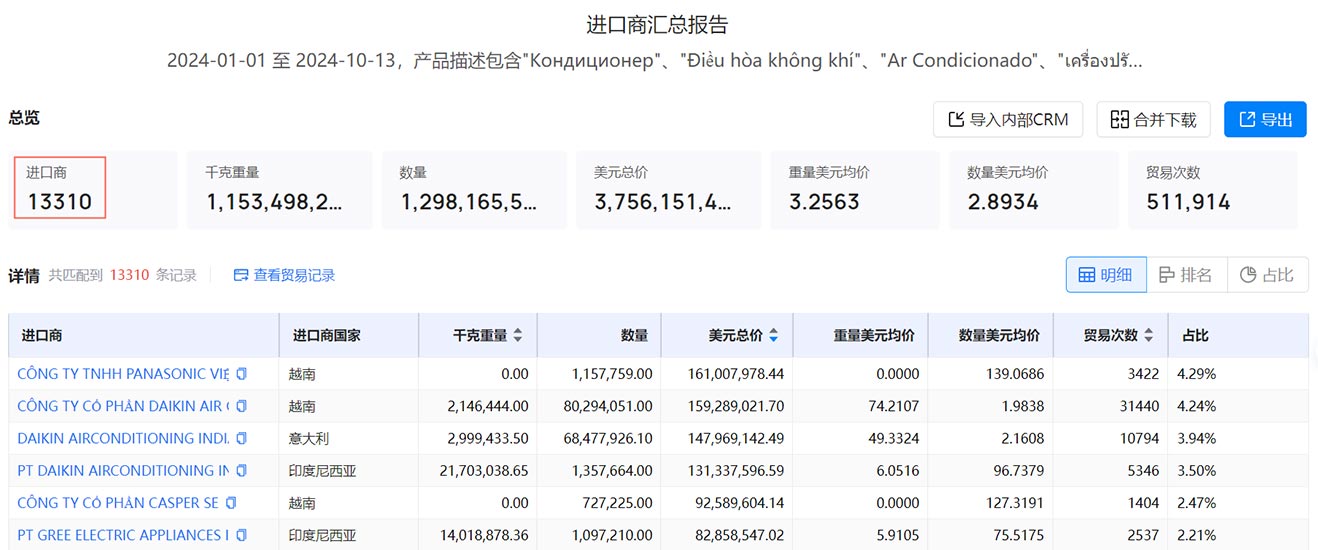Viewport: 1318px width, 550px height.
Task: Sort by 千克重量 column arrows
Action: 518,336
